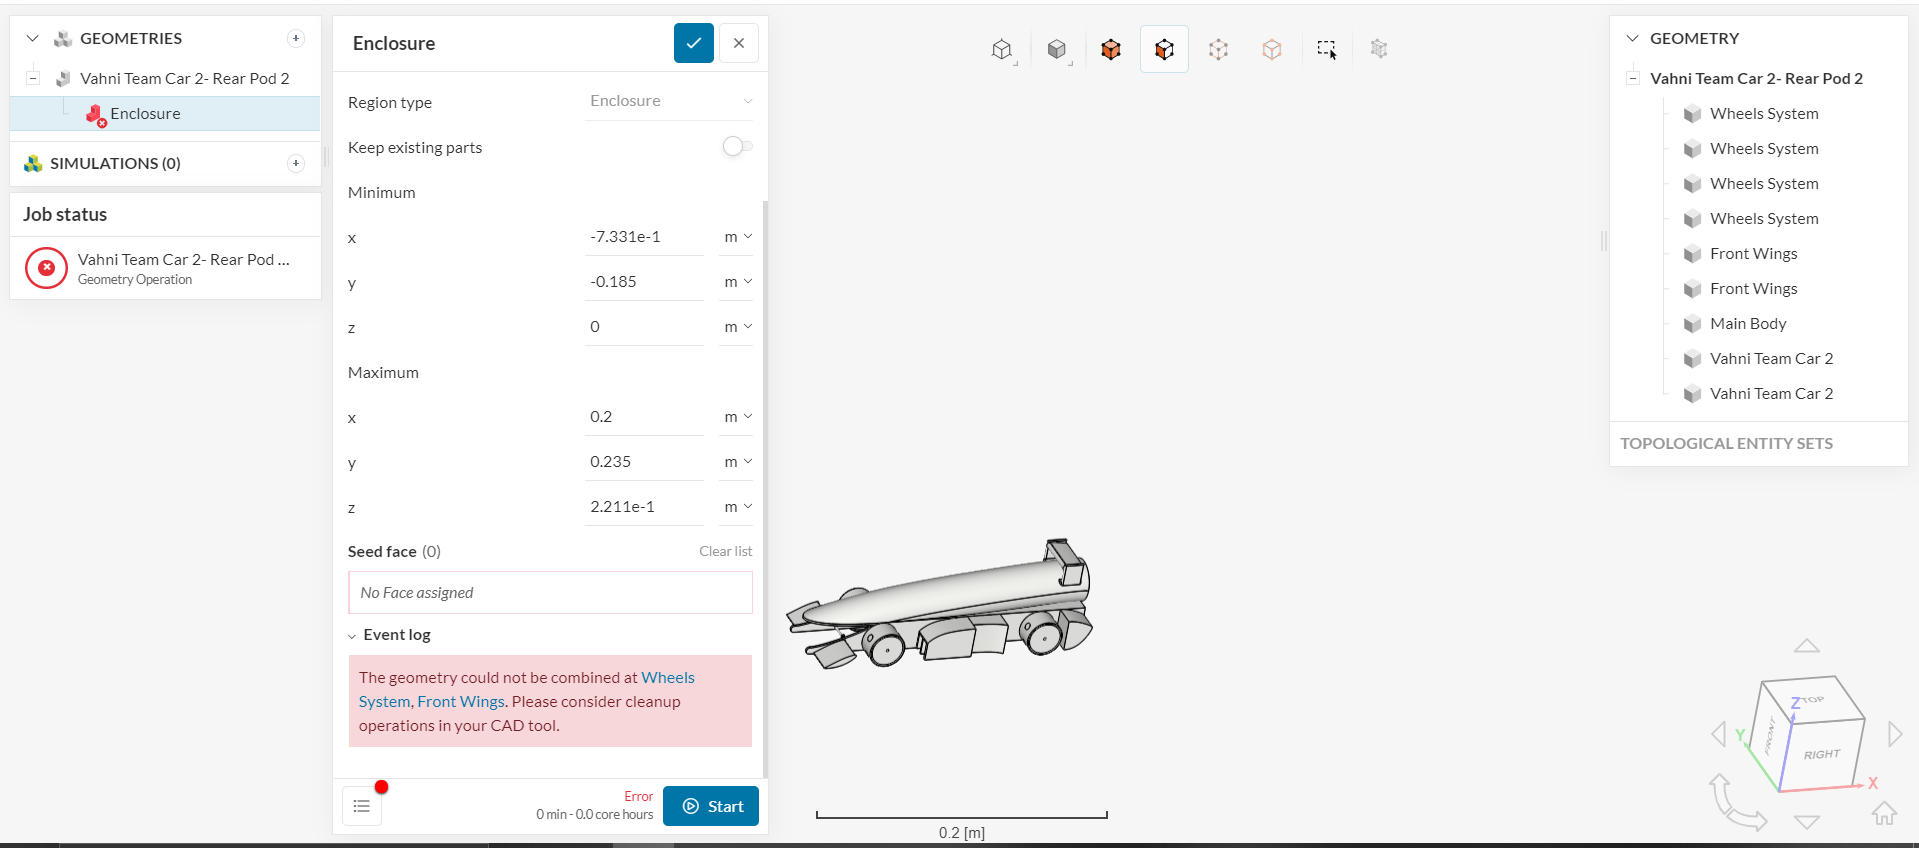Click the red Error status text
The image size is (1919, 848).
click(639, 797)
